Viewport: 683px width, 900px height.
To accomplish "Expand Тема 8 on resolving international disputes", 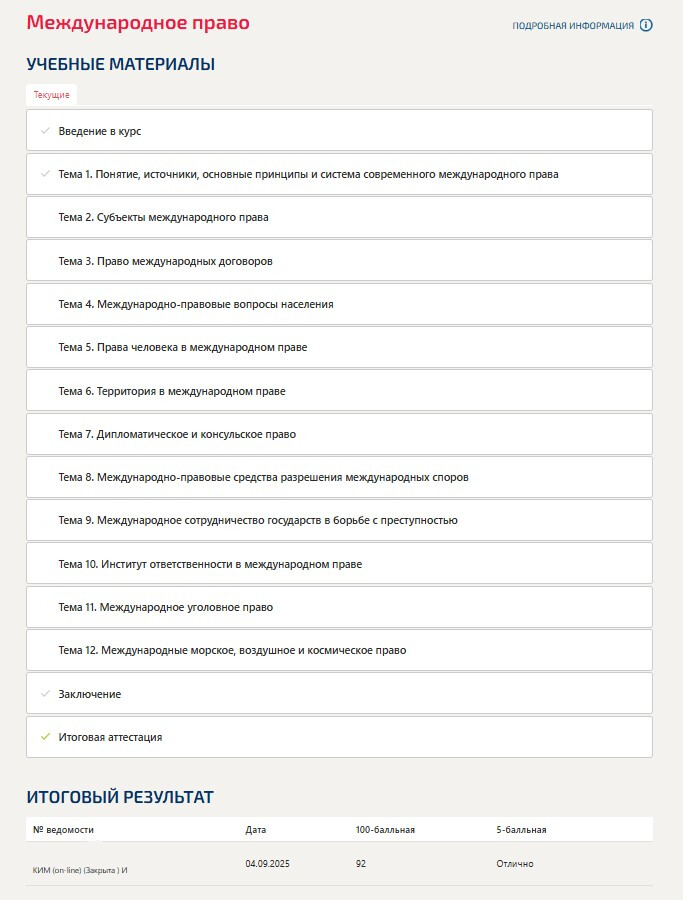I will (x=263, y=477).
